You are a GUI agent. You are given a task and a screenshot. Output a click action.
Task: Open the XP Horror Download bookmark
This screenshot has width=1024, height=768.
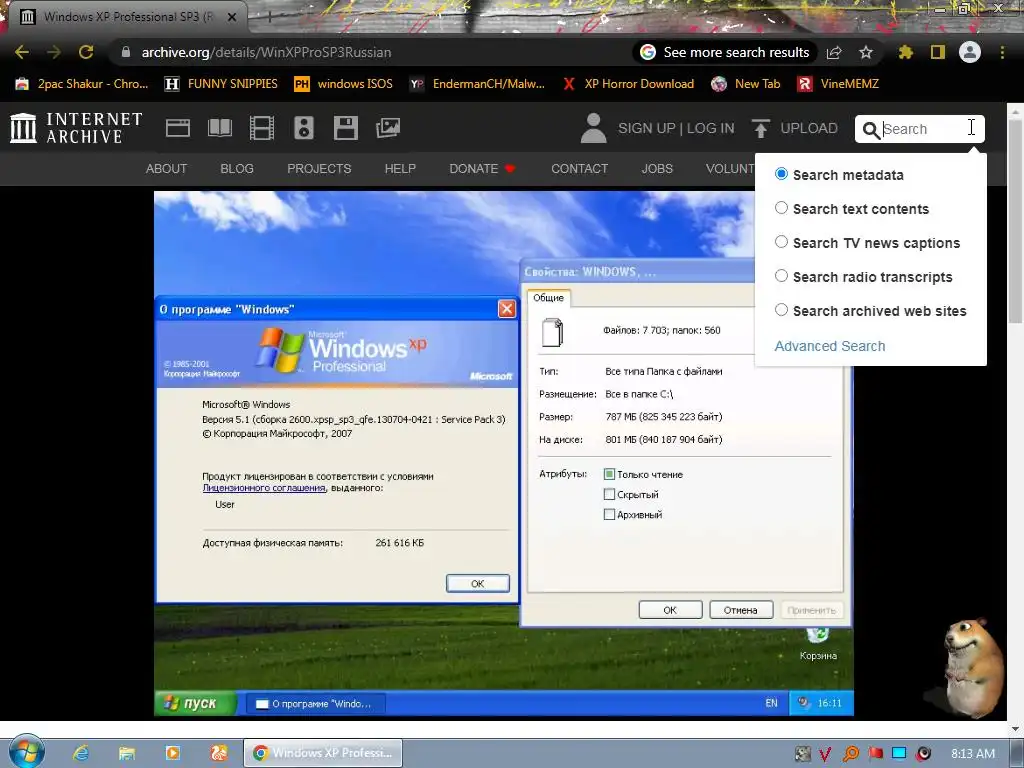tap(628, 84)
